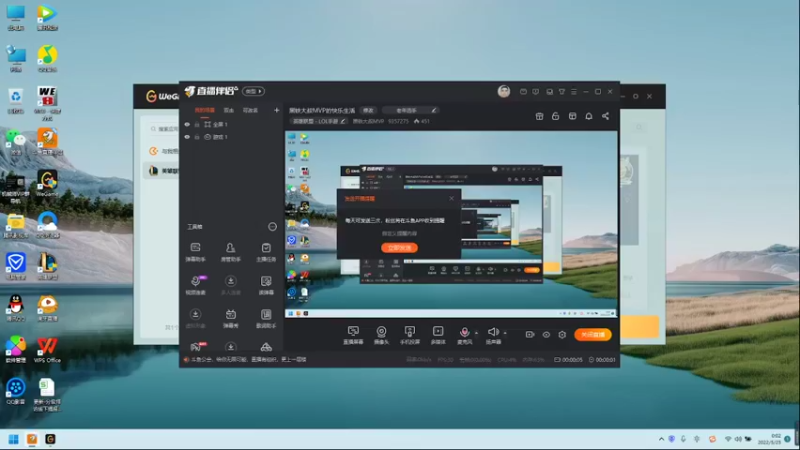Screen dimensions: 800x450
Task: Click the 直播屏幕 screen capture source
Action: [x=353, y=335]
